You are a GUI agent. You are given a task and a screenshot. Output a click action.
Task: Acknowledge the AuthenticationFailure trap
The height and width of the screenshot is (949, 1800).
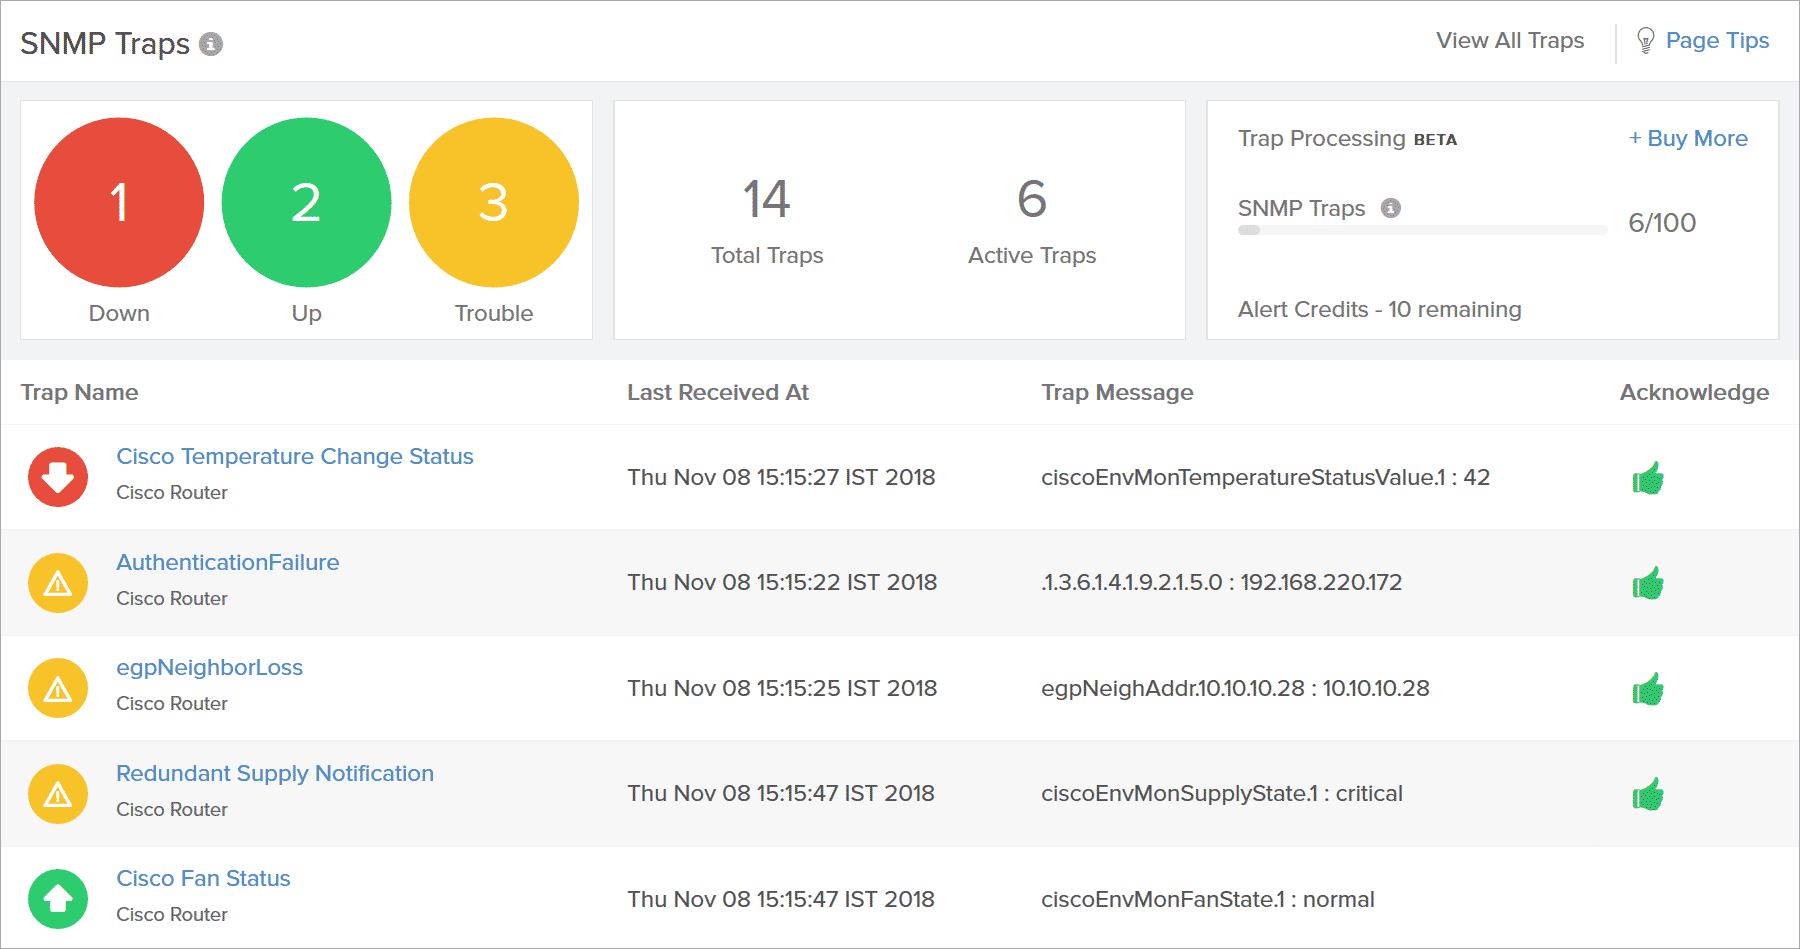coord(1649,582)
